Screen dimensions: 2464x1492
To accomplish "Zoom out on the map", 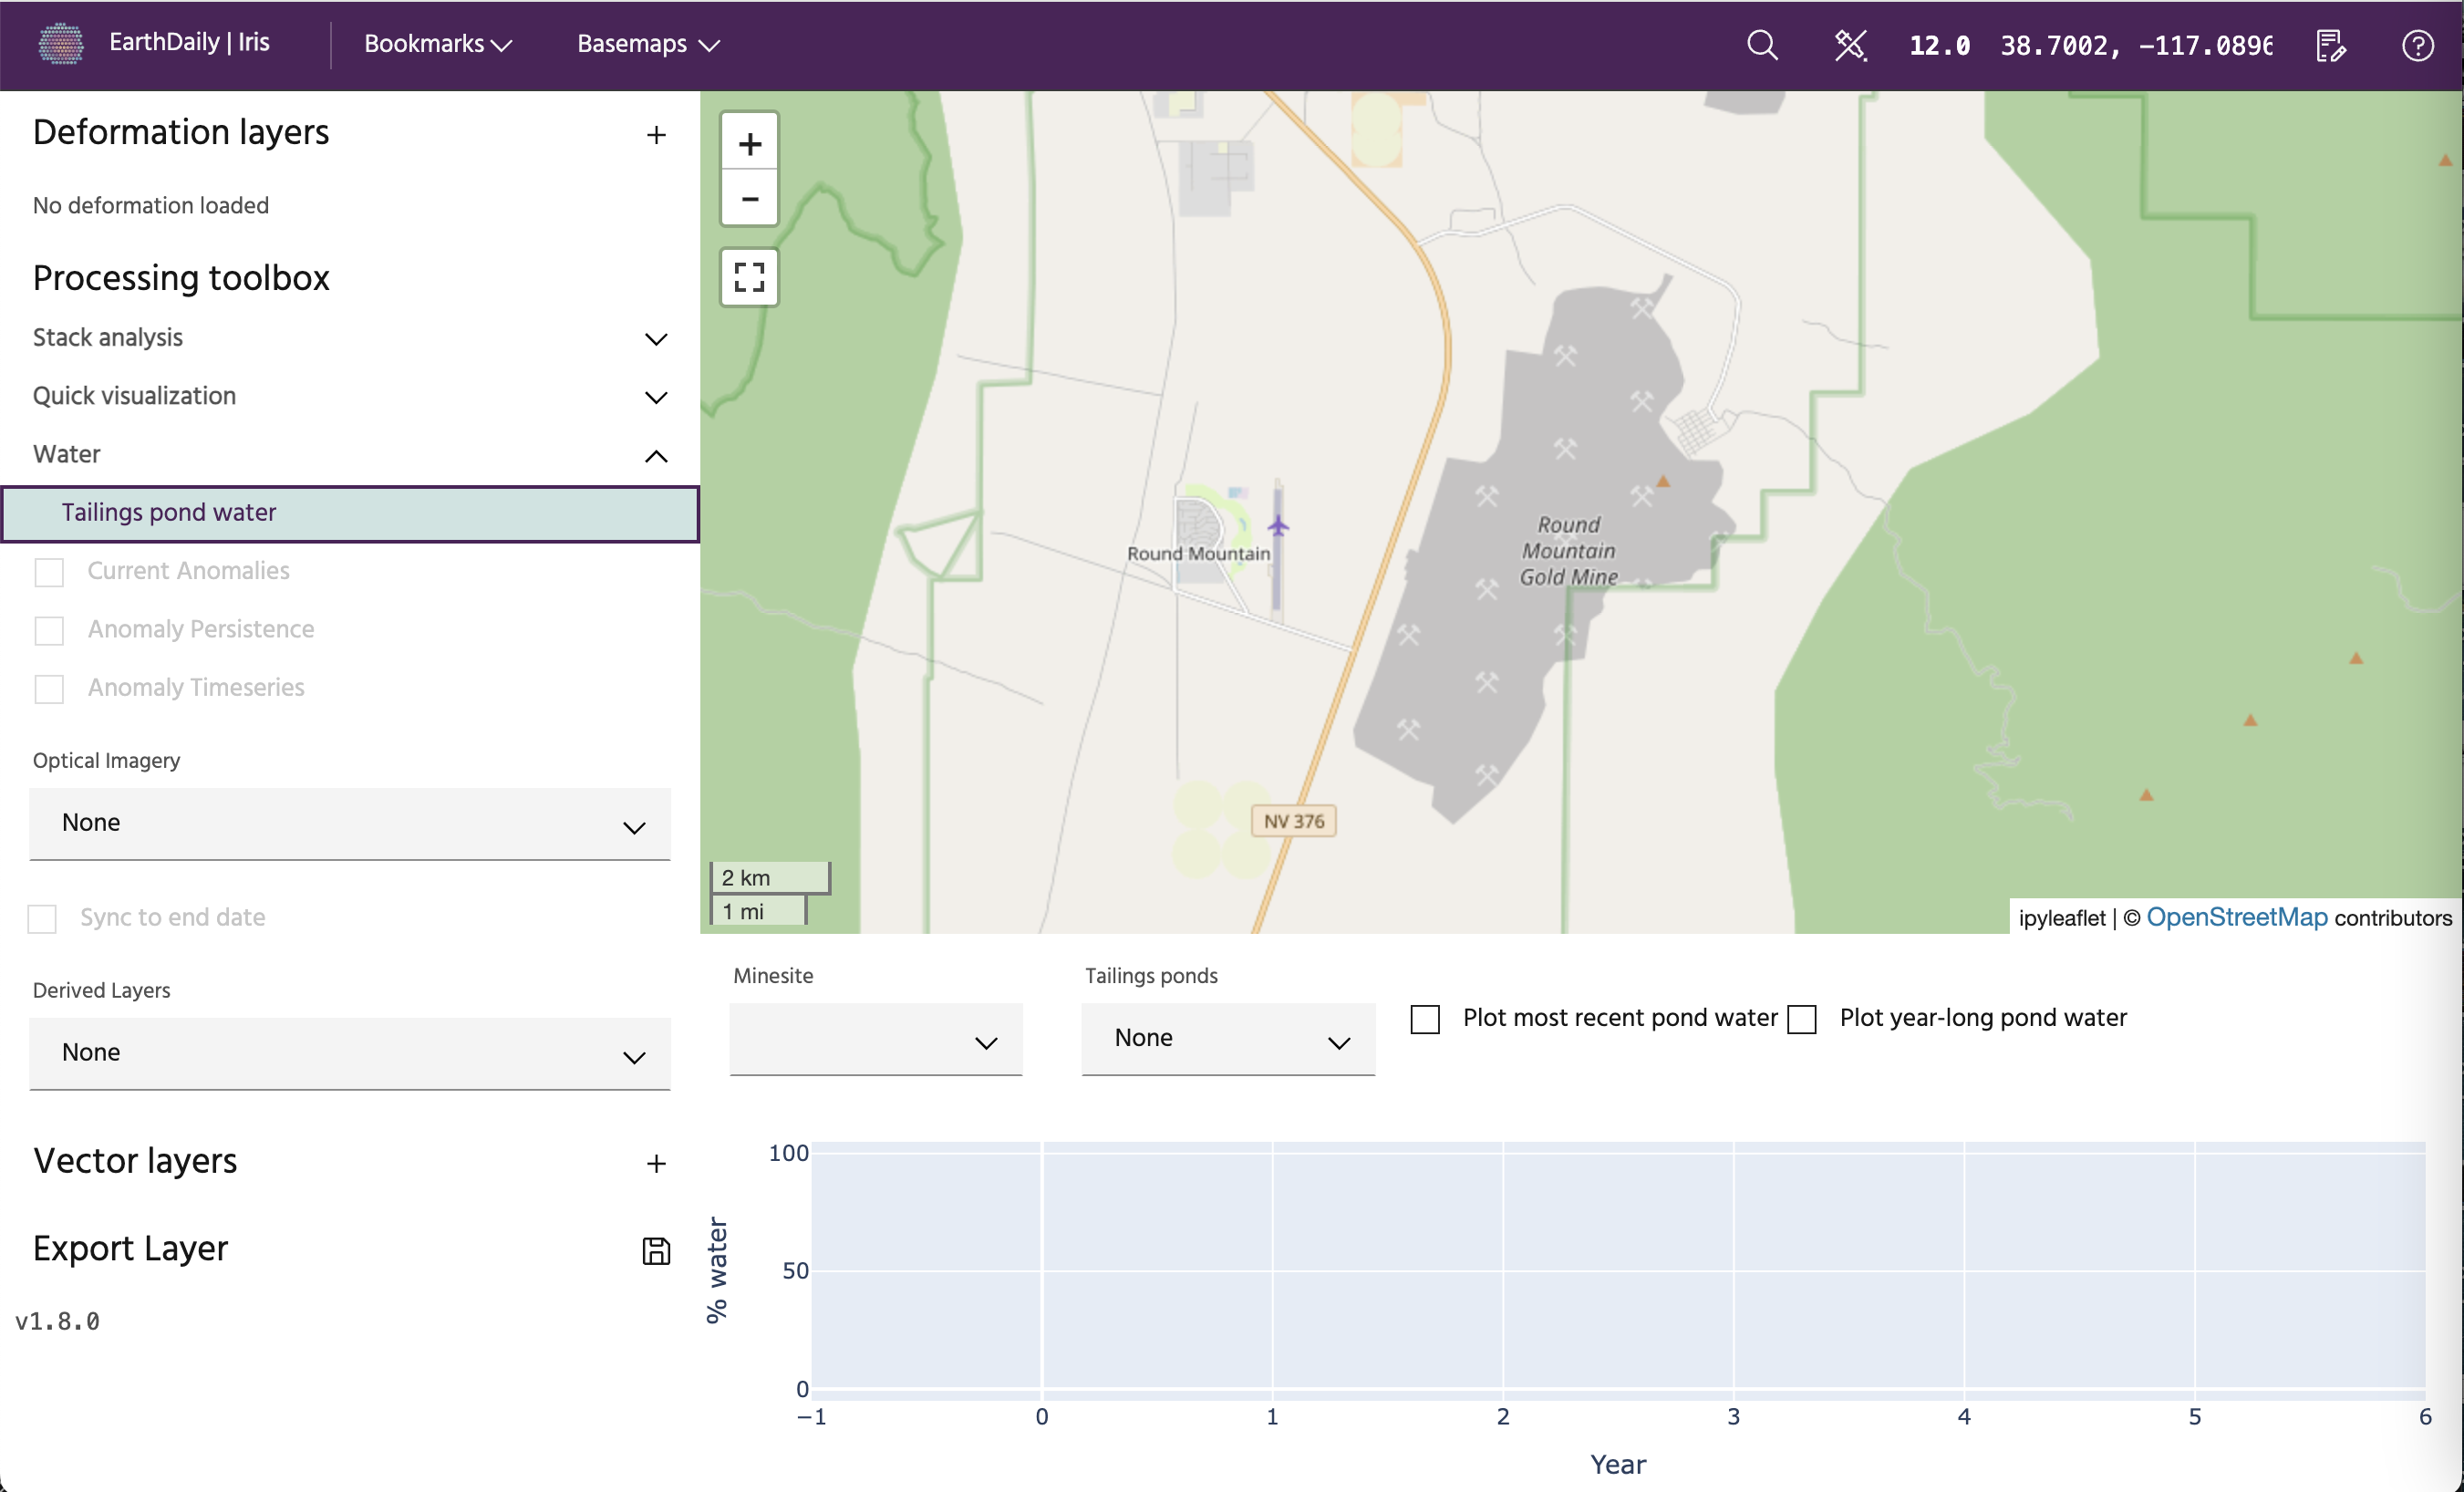I will [x=749, y=199].
